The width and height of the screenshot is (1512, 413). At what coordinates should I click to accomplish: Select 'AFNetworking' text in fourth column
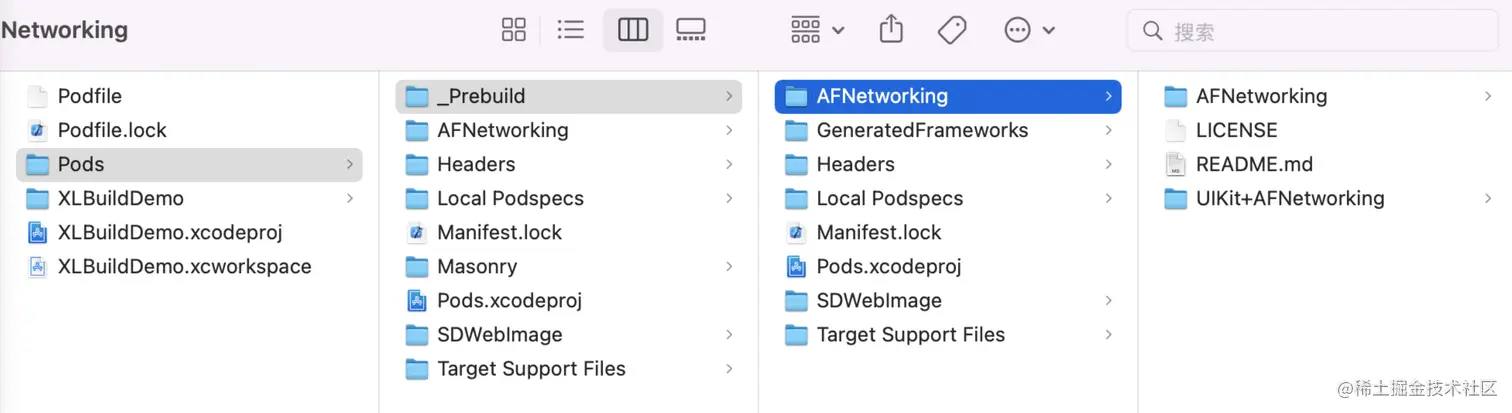[1262, 96]
